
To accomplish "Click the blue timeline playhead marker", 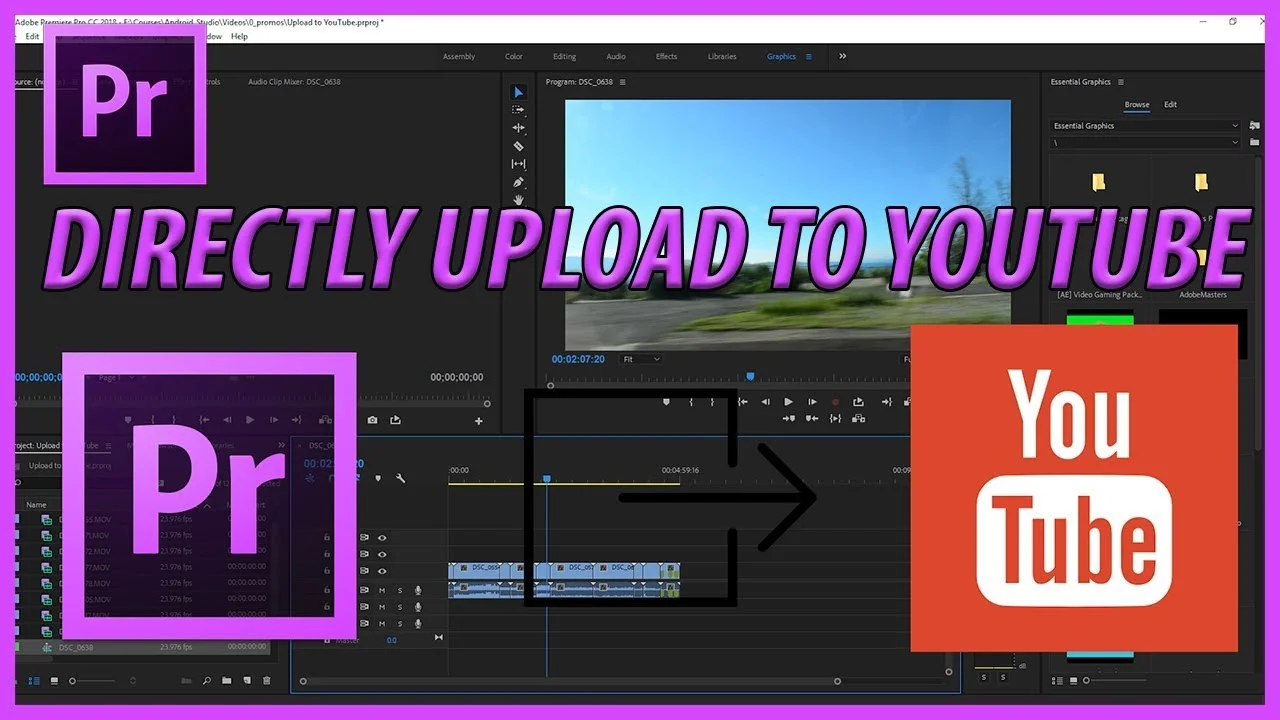I will pos(546,479).
